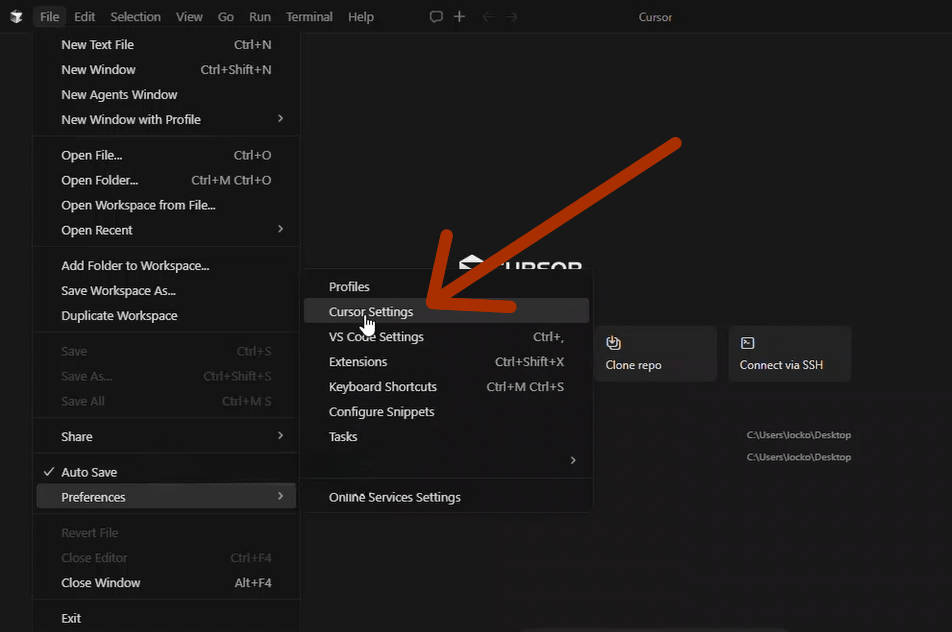
Task: Click the Clone repo button
Action: [x=656, y=354]
